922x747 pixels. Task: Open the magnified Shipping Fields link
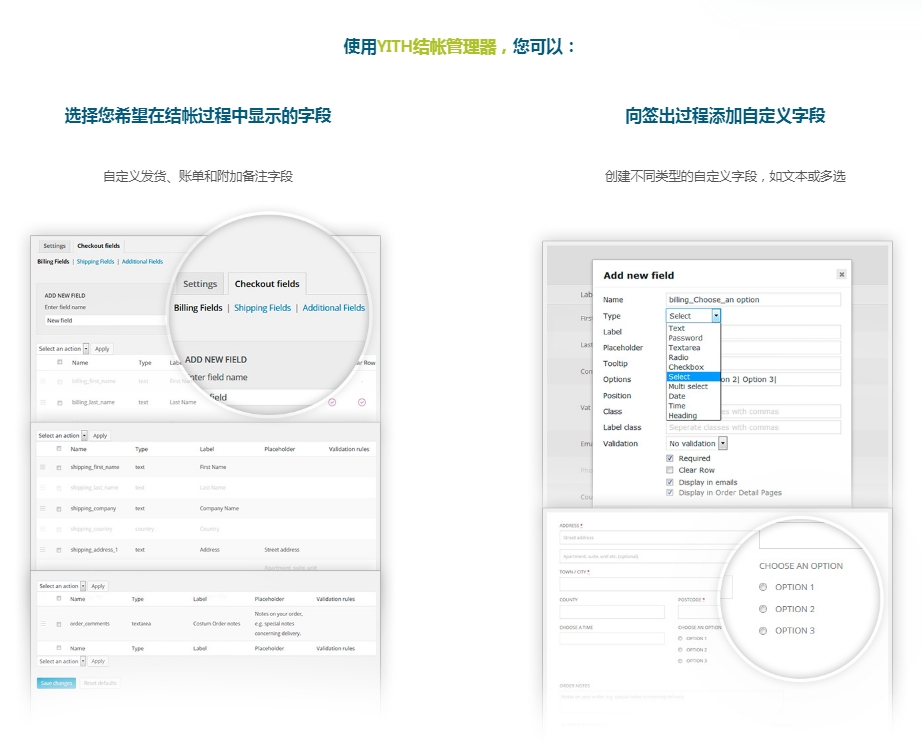coord(262,308)
